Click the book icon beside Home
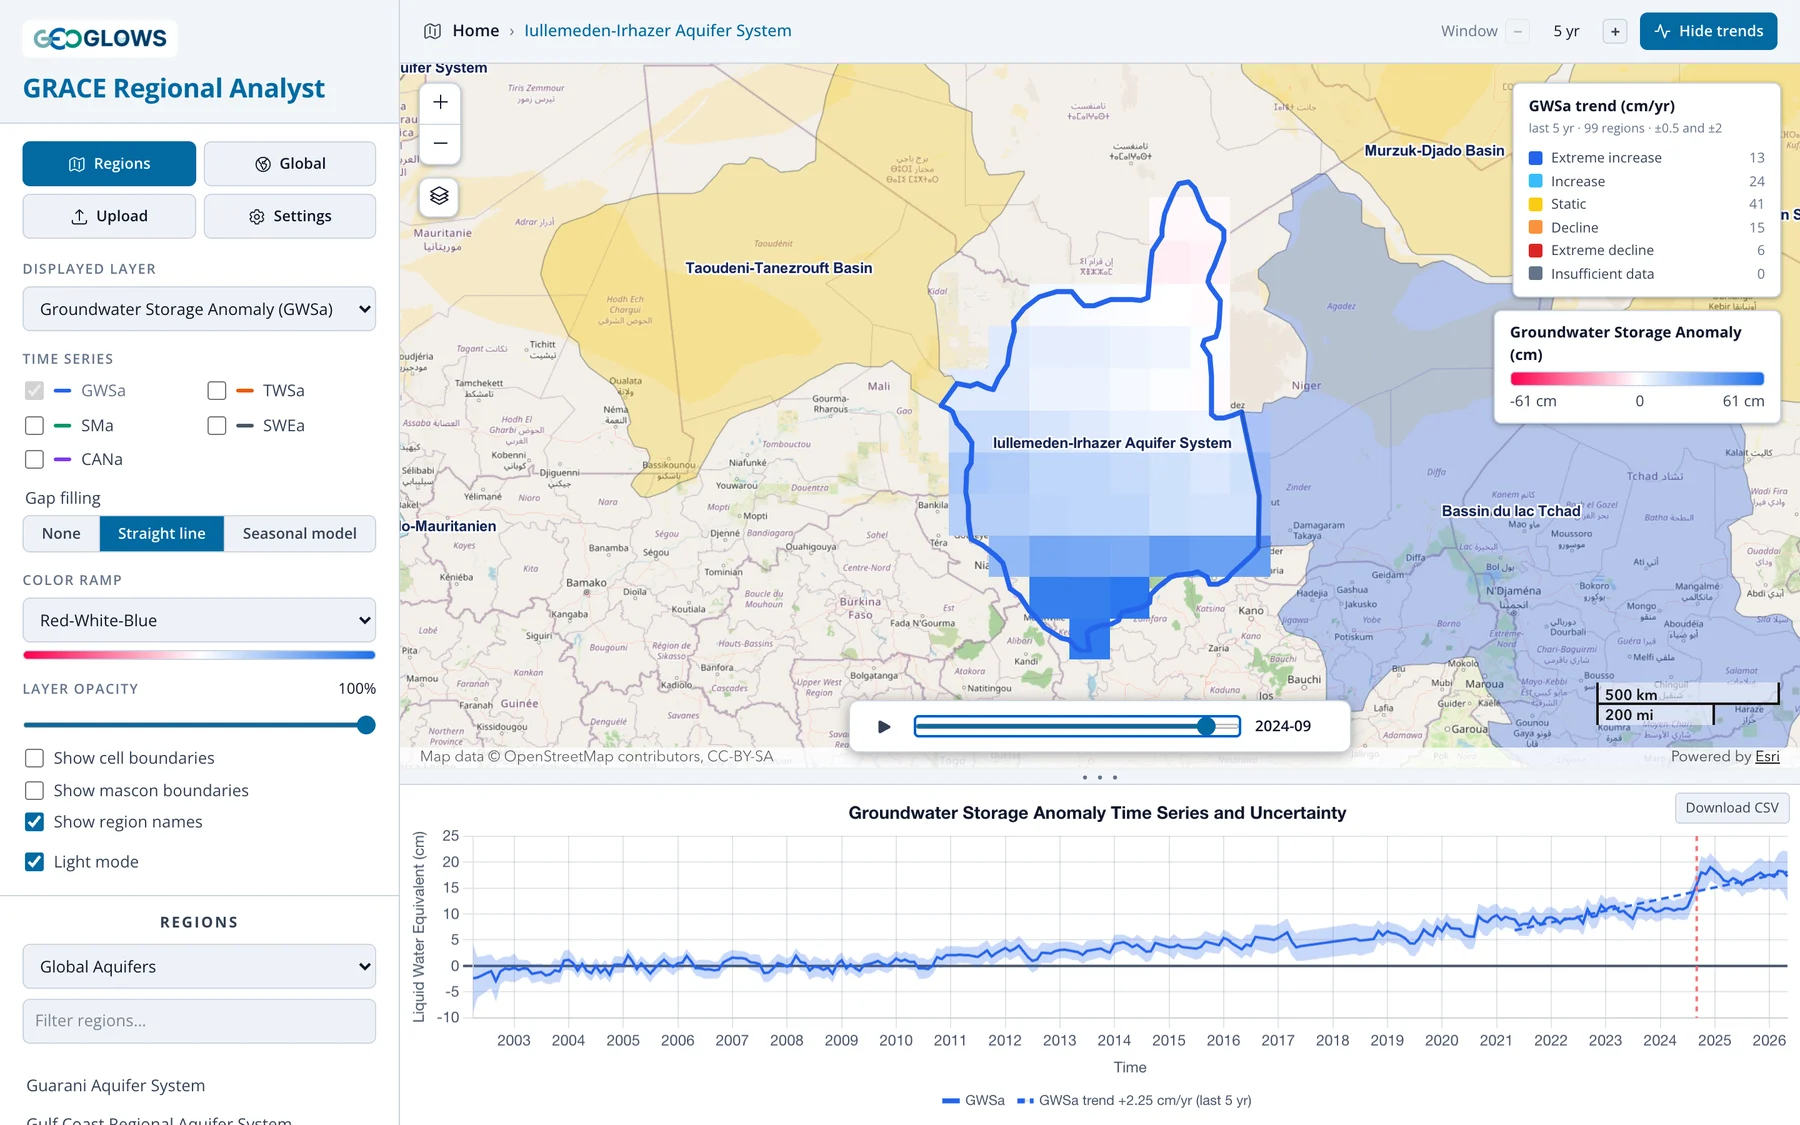Screen dimensions: 1800x1125 (432, 31)
